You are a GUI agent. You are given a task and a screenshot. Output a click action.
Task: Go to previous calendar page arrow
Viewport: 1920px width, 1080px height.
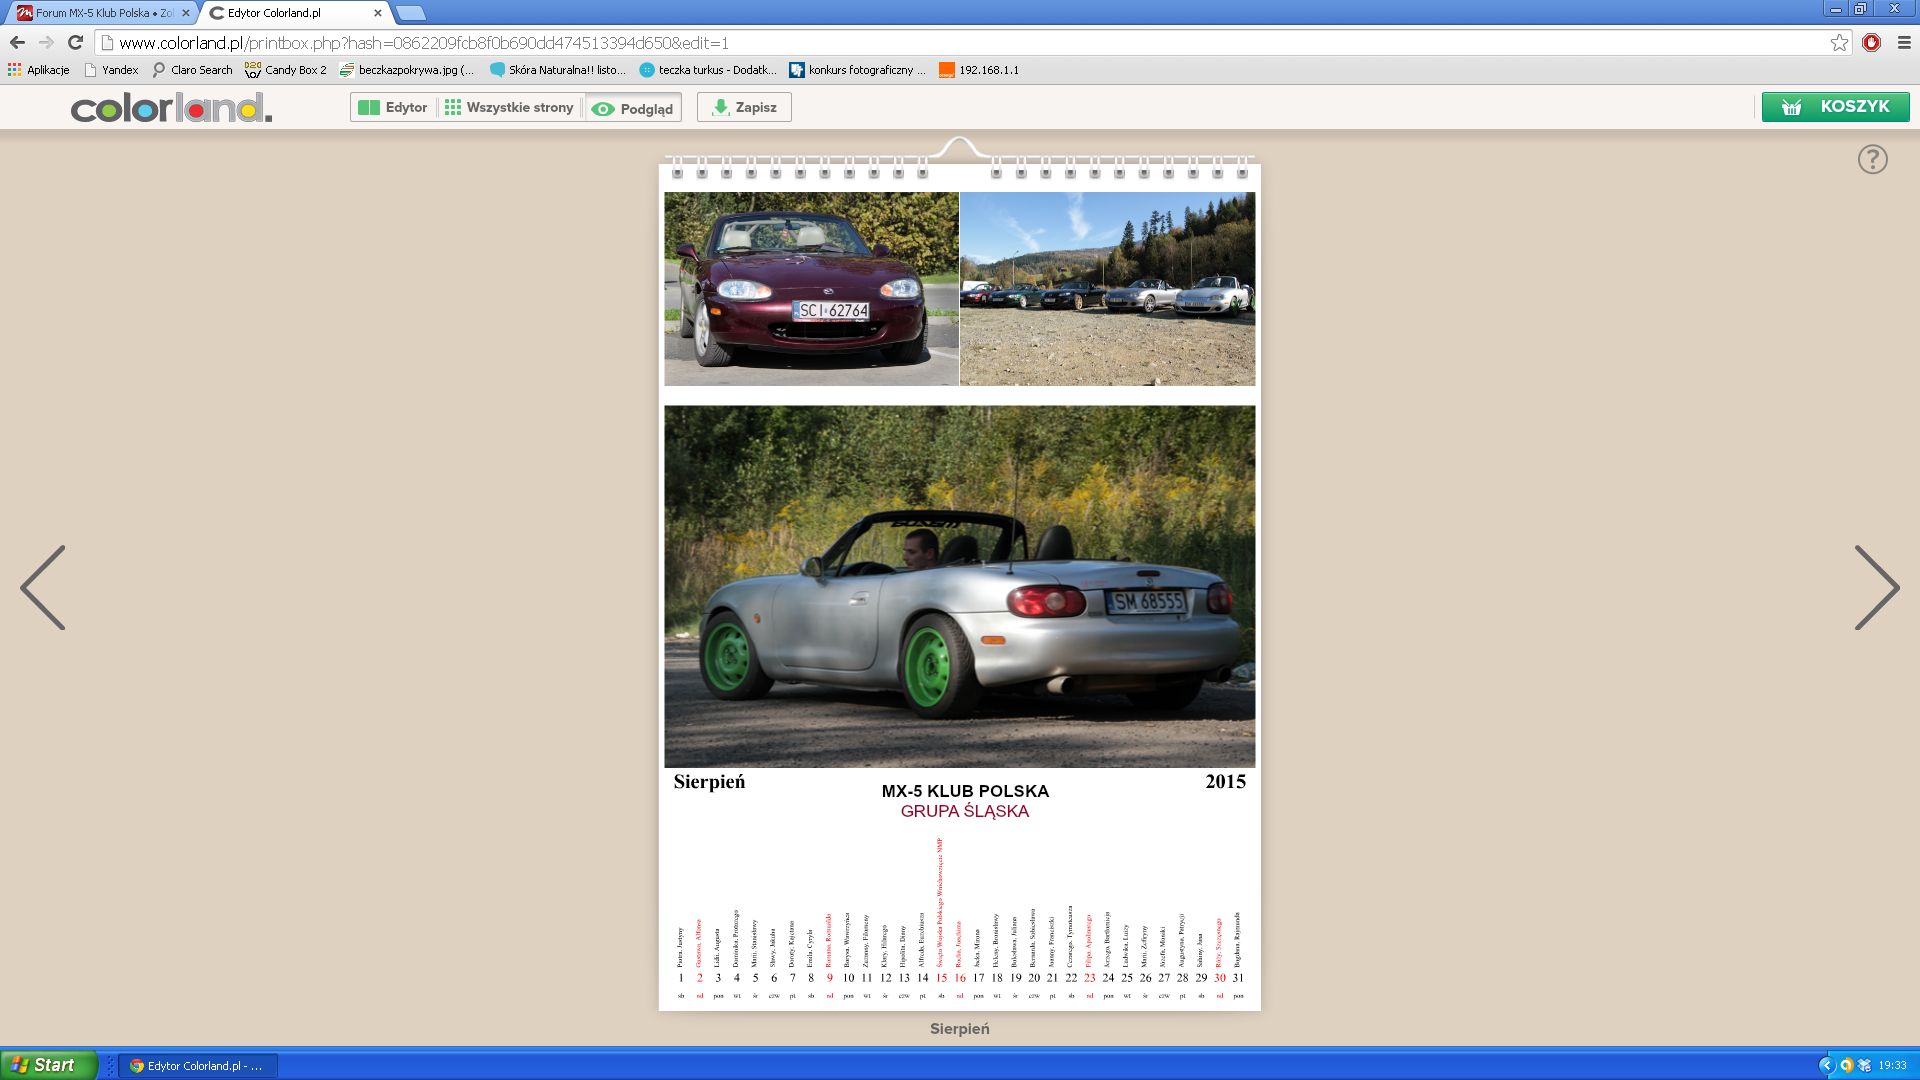coord(42,587)
